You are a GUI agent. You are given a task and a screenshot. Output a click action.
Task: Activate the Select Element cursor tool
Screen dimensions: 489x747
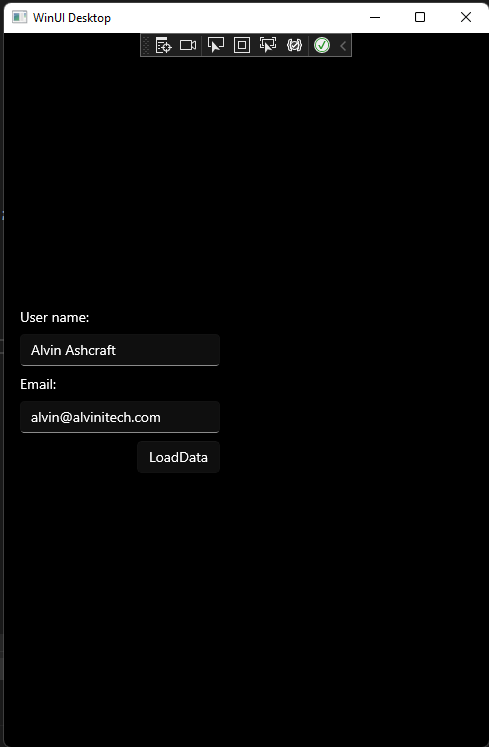click(x=216, y=45)
